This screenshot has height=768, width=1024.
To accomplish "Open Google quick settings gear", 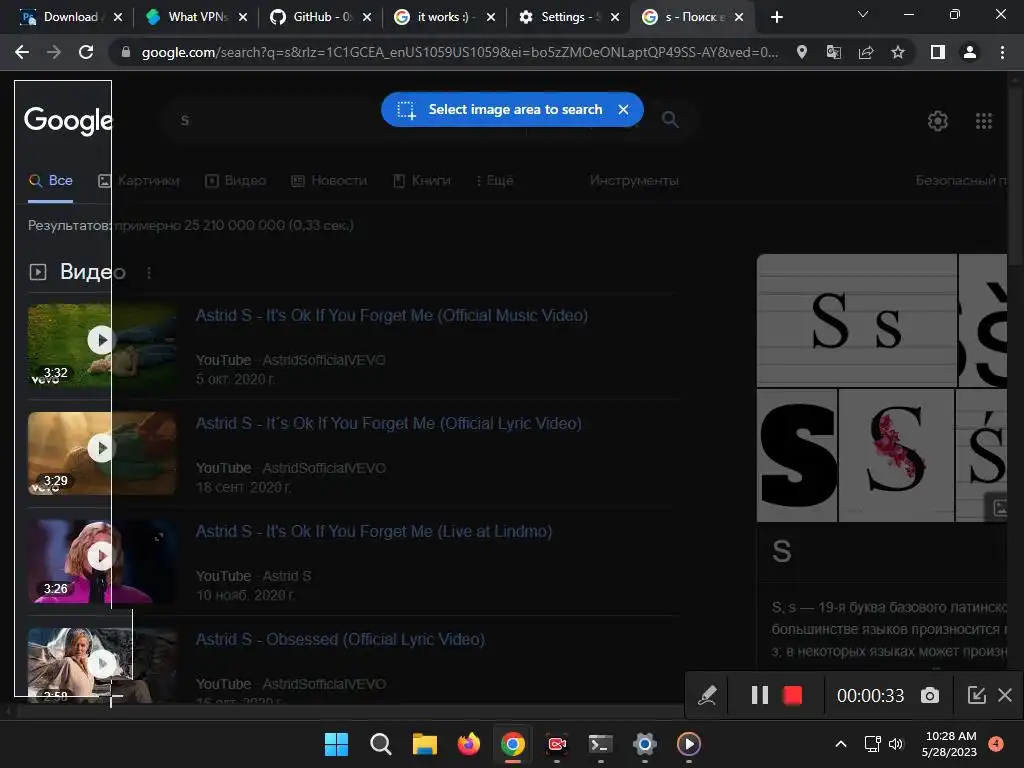I will point(938,121).
